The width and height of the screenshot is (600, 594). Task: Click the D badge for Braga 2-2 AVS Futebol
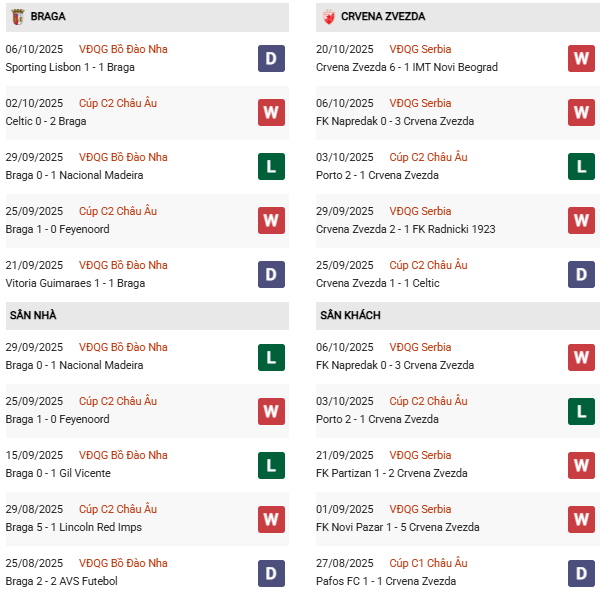coord(271,573)
